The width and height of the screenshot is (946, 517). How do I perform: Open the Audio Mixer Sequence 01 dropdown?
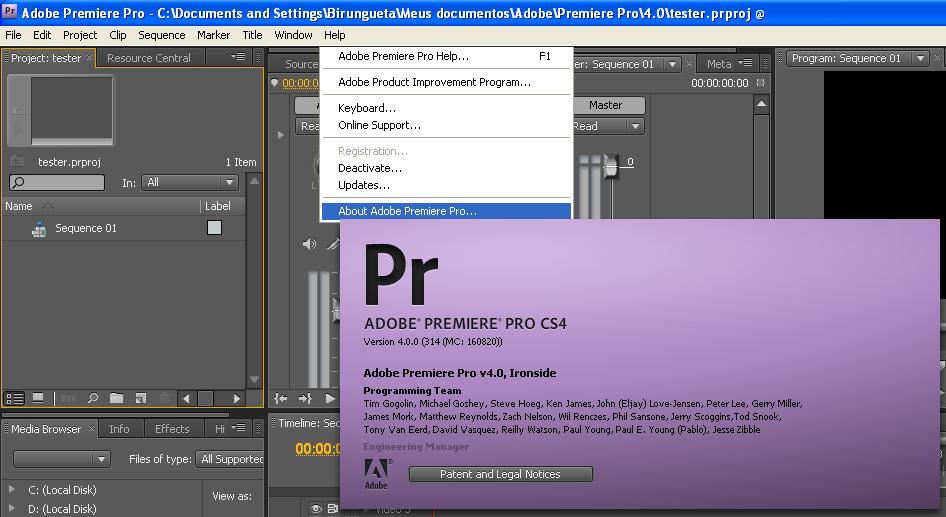[672, 64]
